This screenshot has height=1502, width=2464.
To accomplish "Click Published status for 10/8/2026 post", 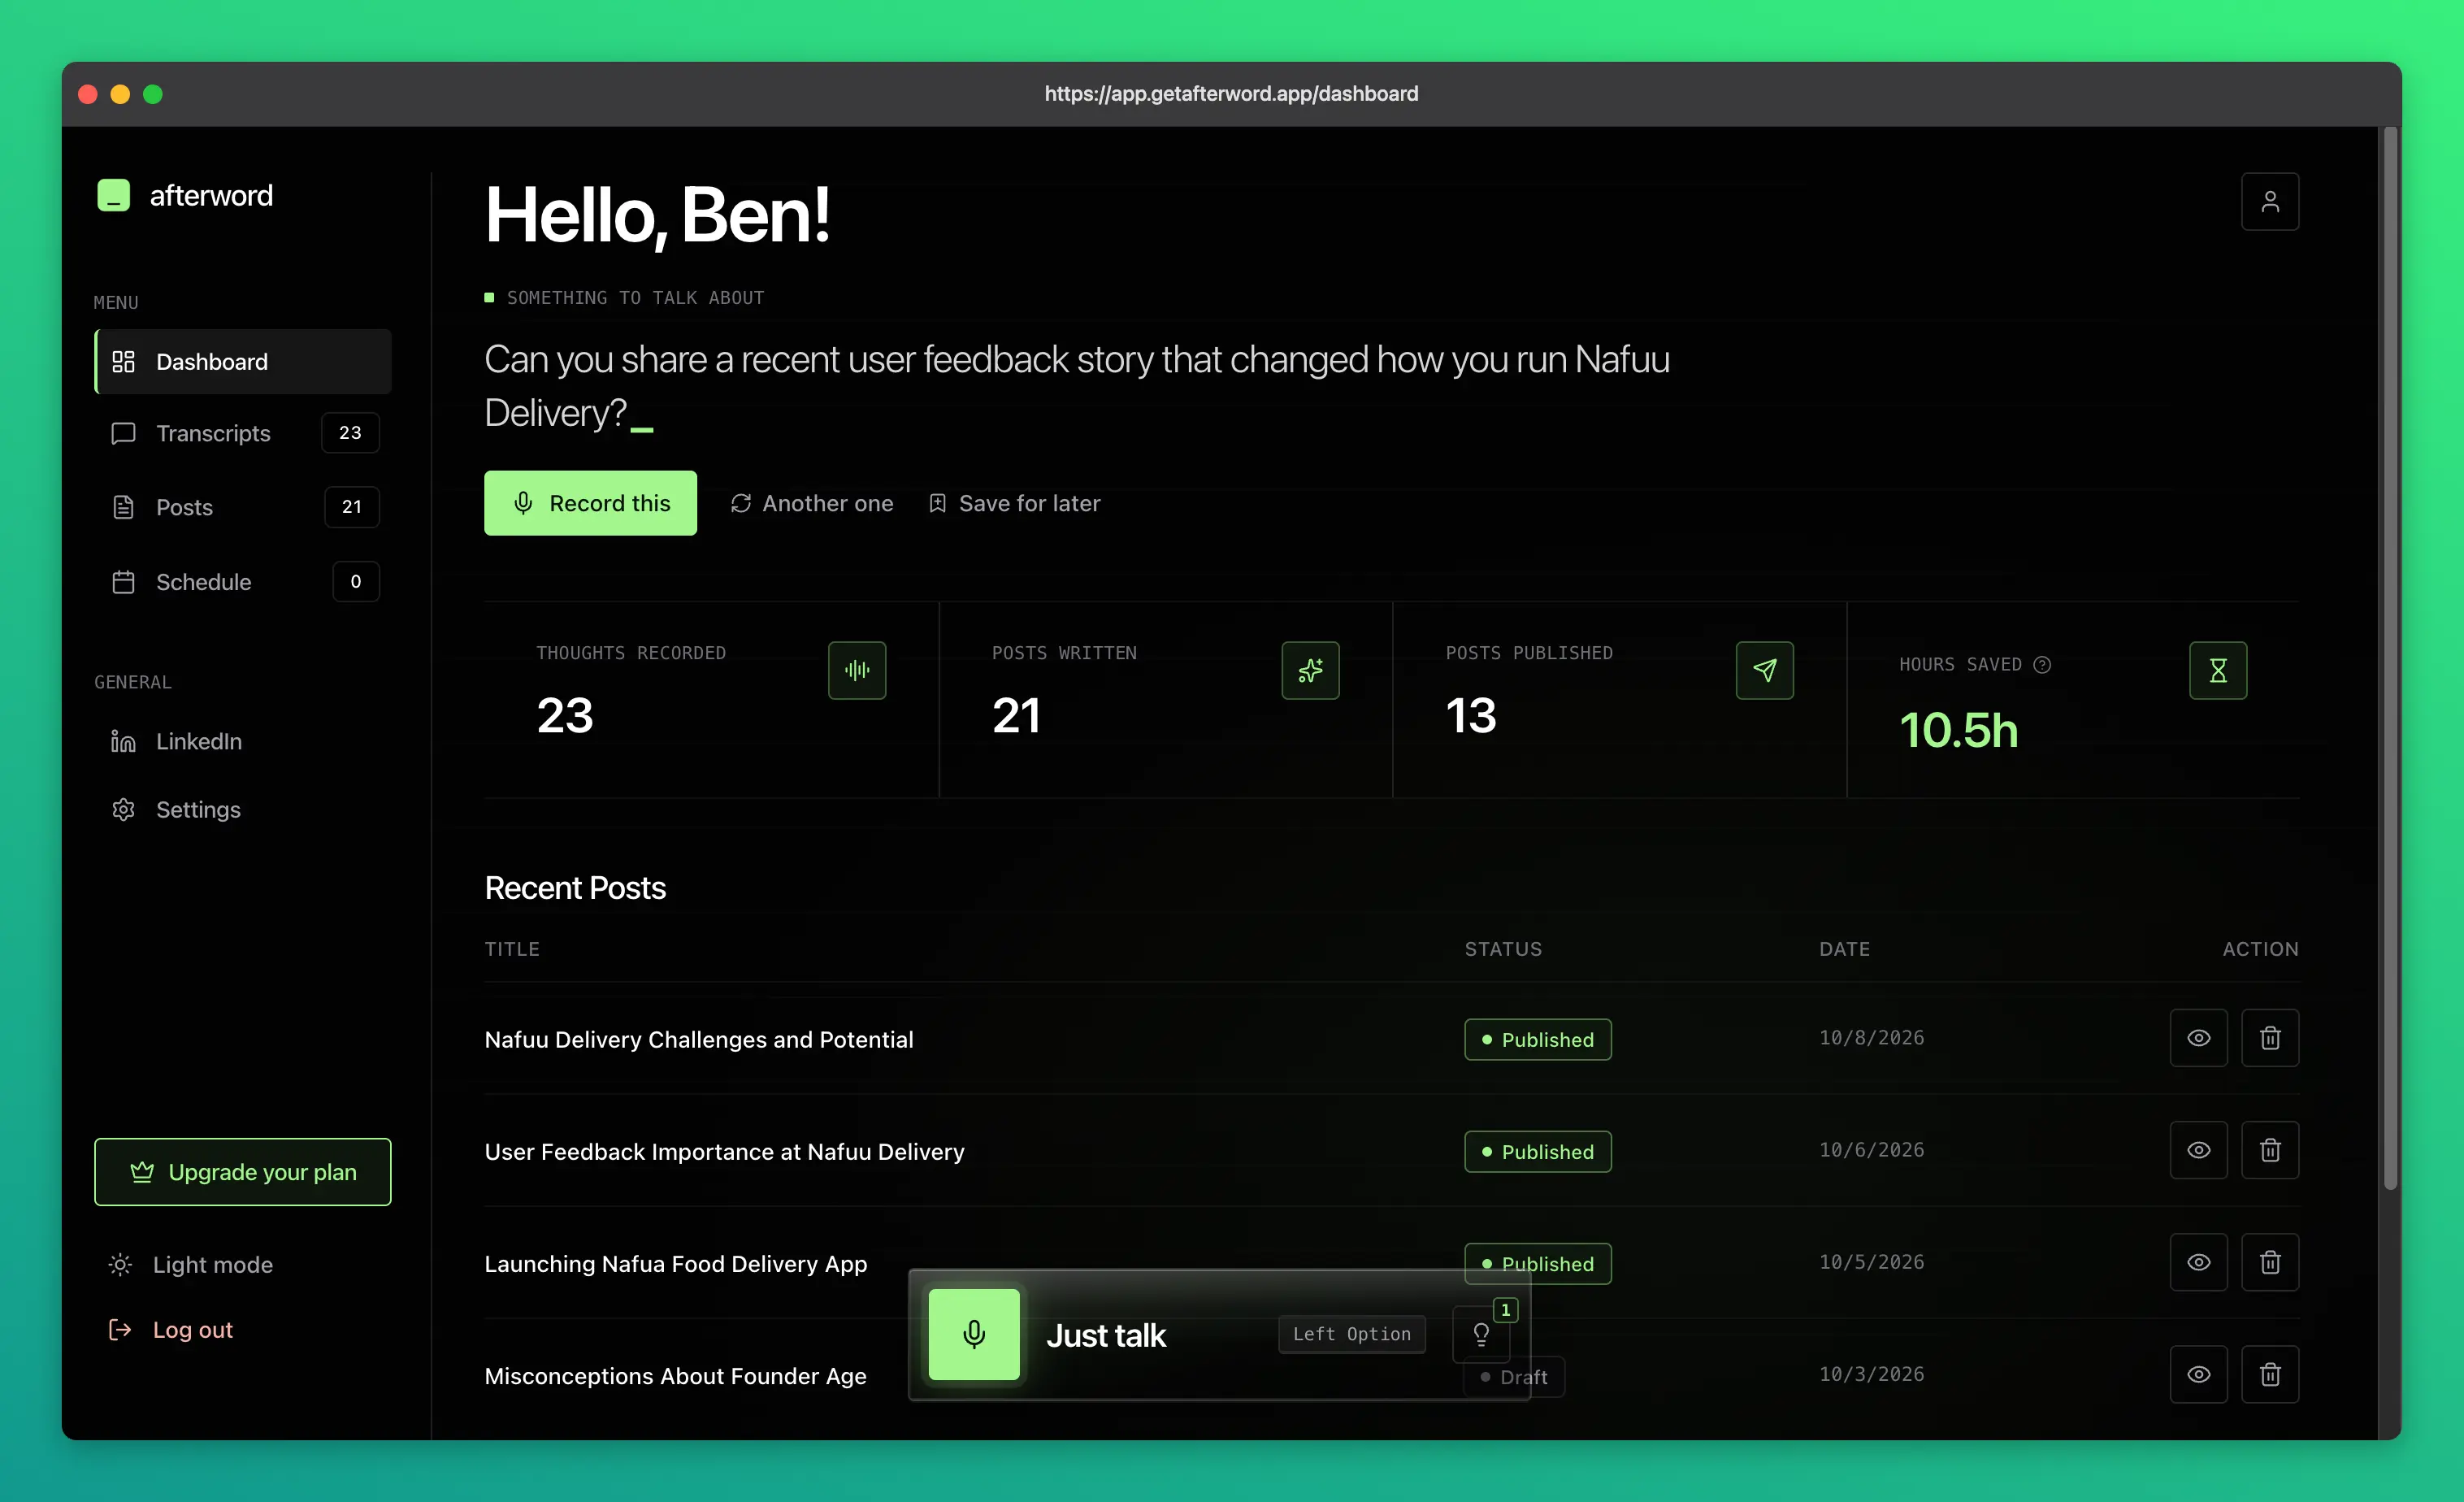I will click(1537, 1039).
